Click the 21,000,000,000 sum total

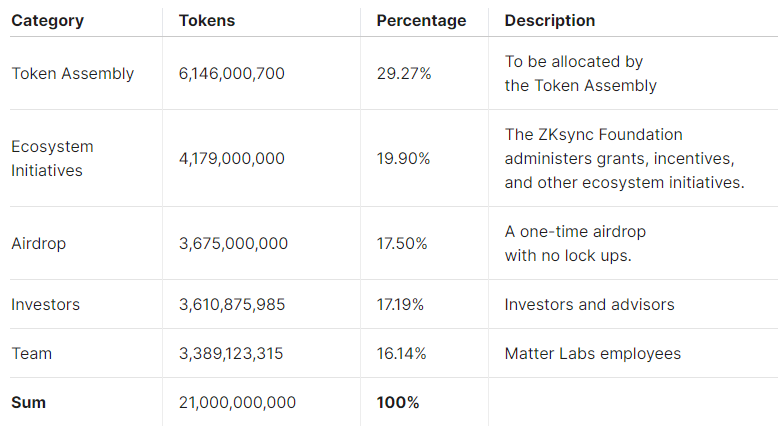point(237,402)
